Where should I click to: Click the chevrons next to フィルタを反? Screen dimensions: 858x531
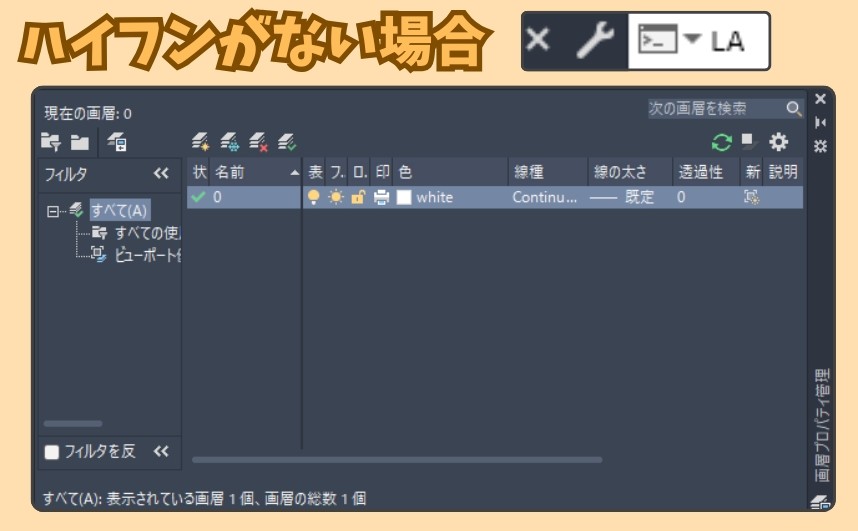tap(161, 452)
